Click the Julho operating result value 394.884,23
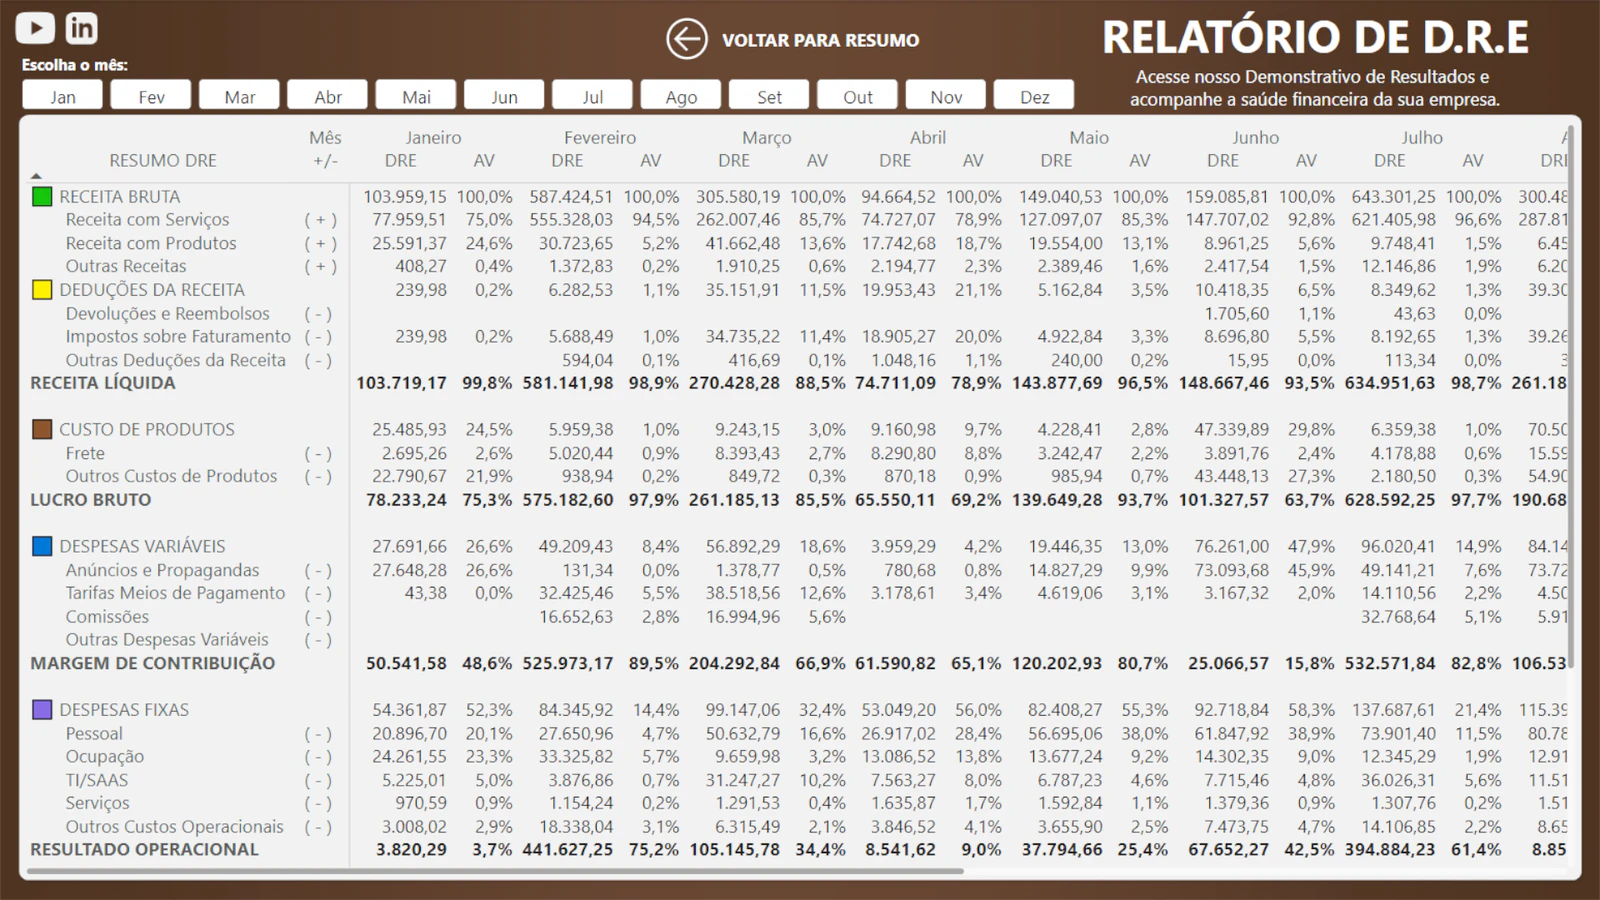Image resolution: width=1600 pixels, height=900 pixels. (x=1390, y=850)
